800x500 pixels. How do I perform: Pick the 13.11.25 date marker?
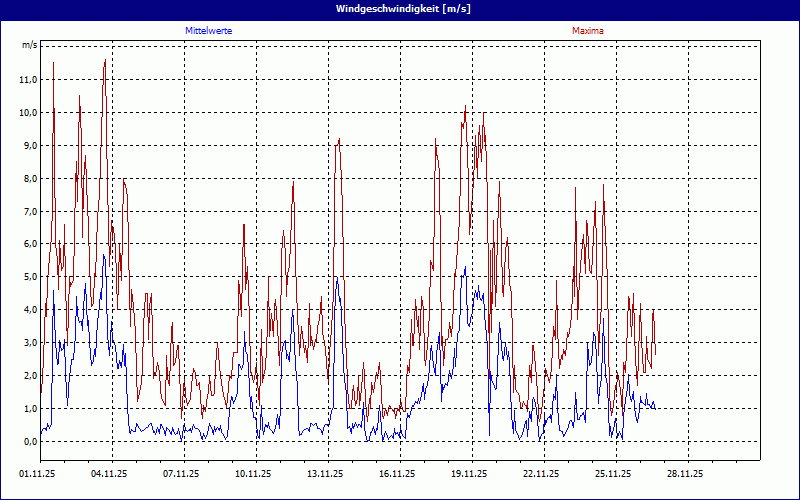click(326, 474)
